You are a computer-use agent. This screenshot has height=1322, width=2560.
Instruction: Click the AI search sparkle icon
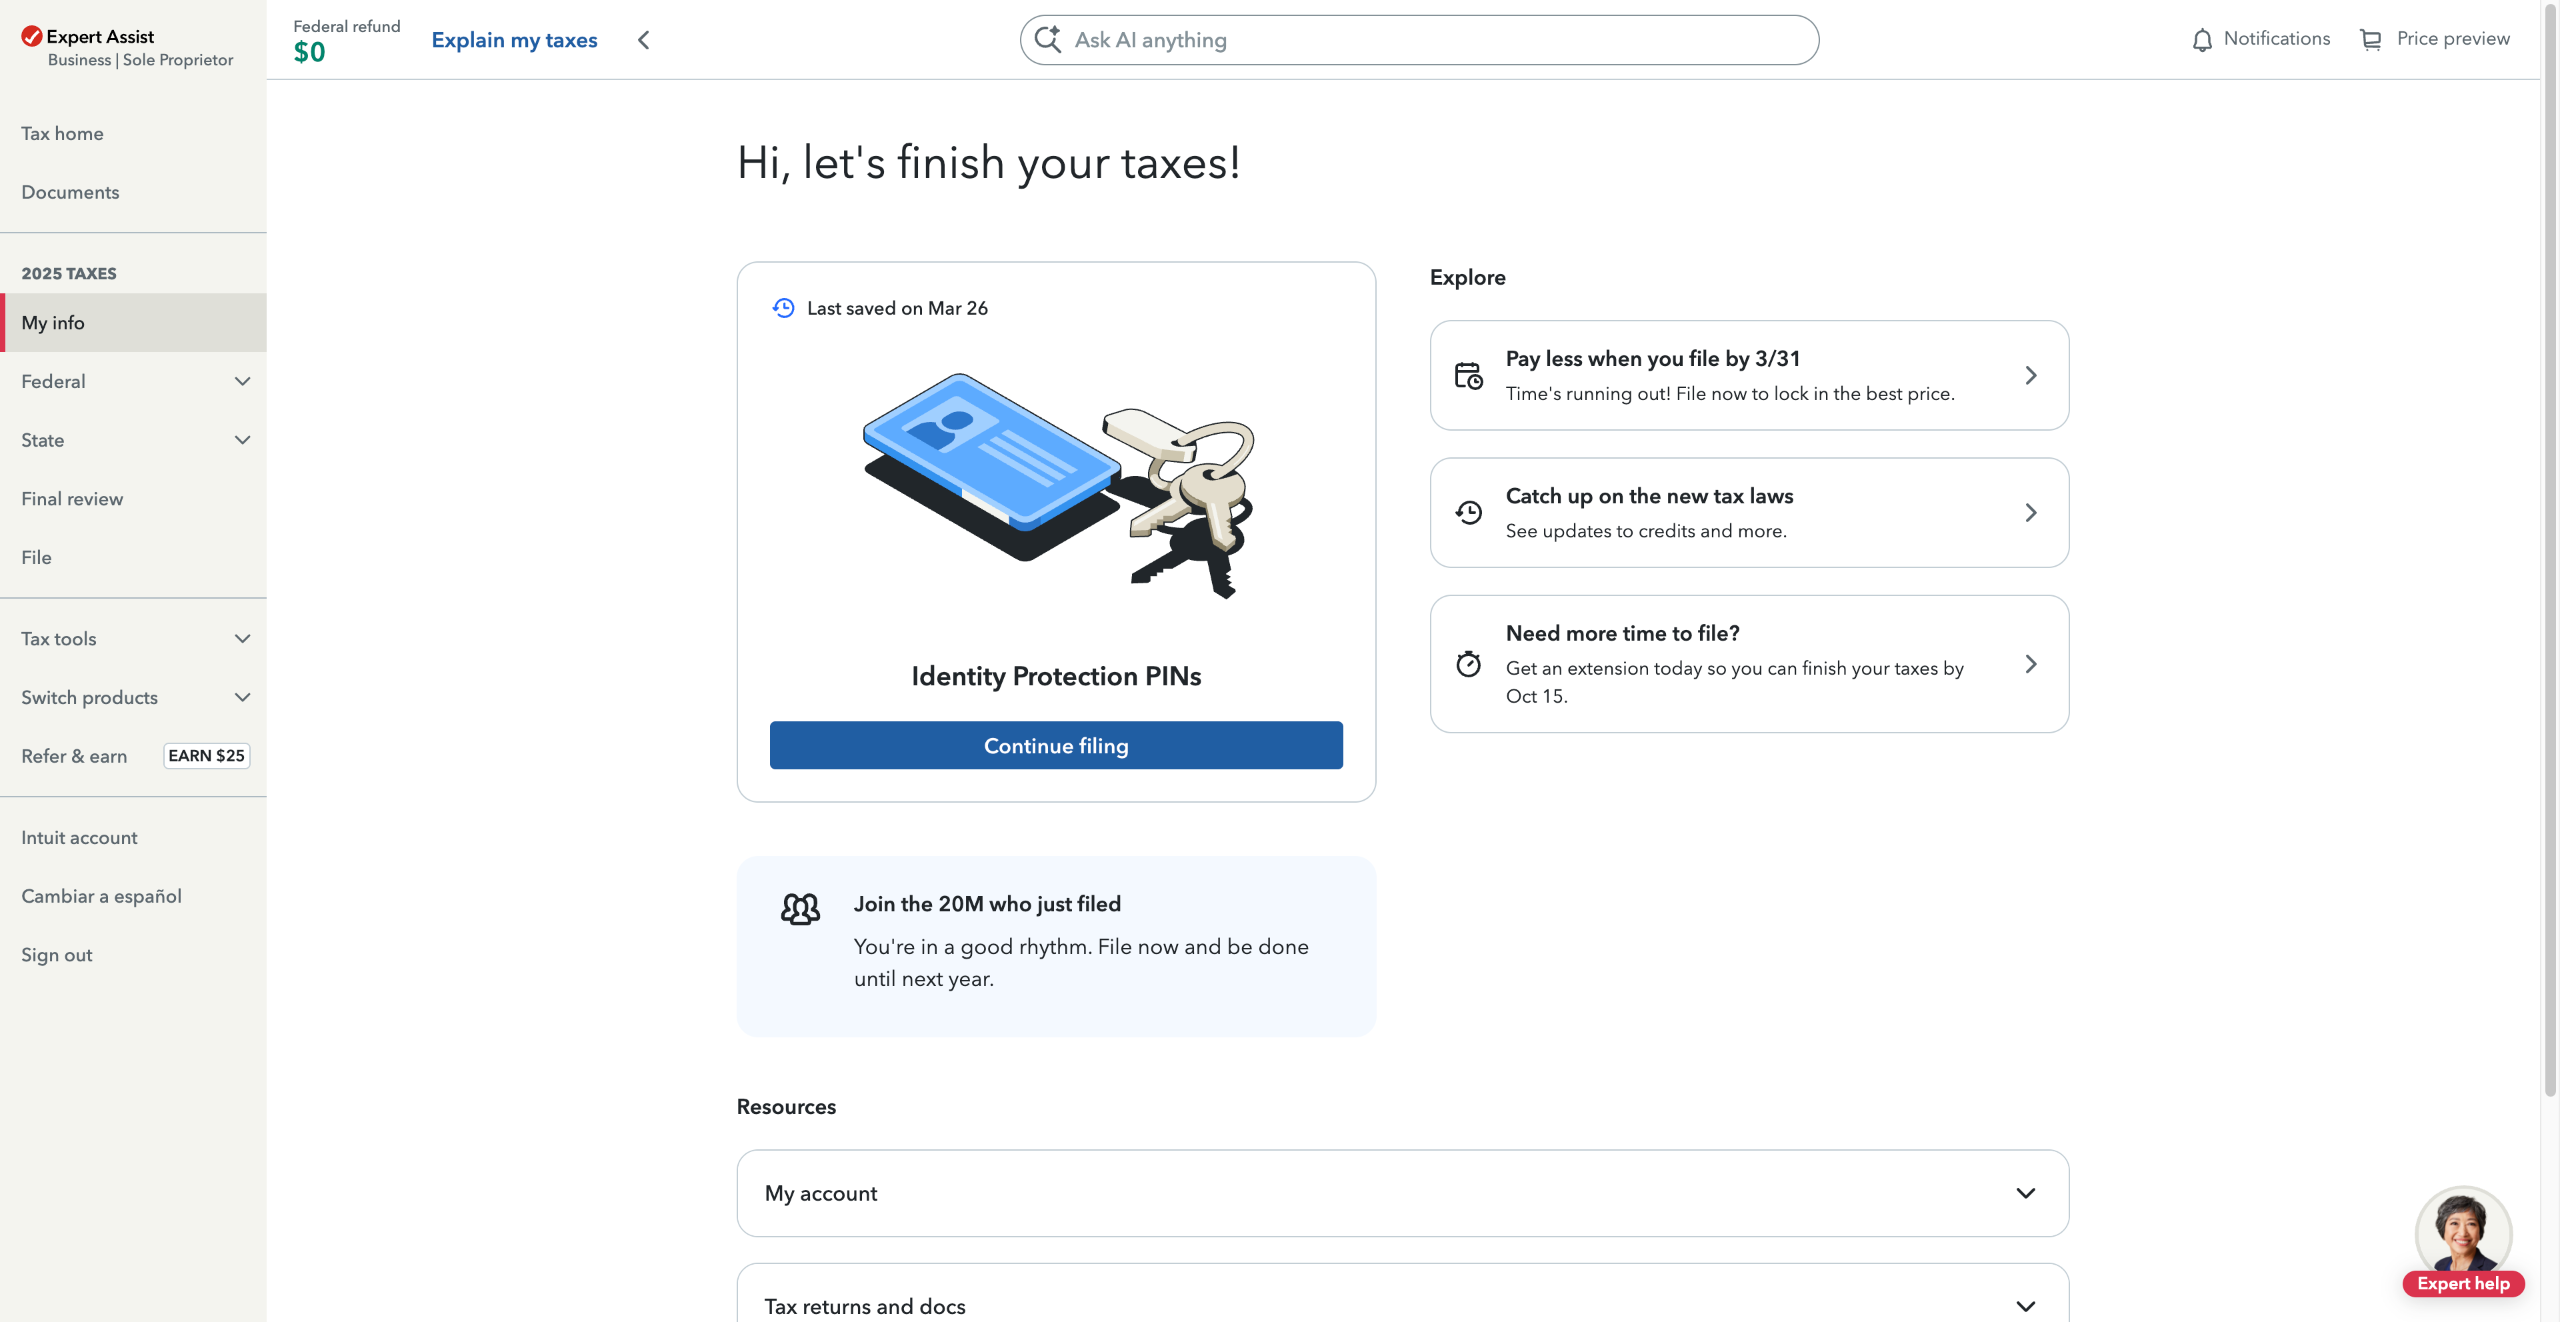pyautogui.click(x=1048, y=39)
